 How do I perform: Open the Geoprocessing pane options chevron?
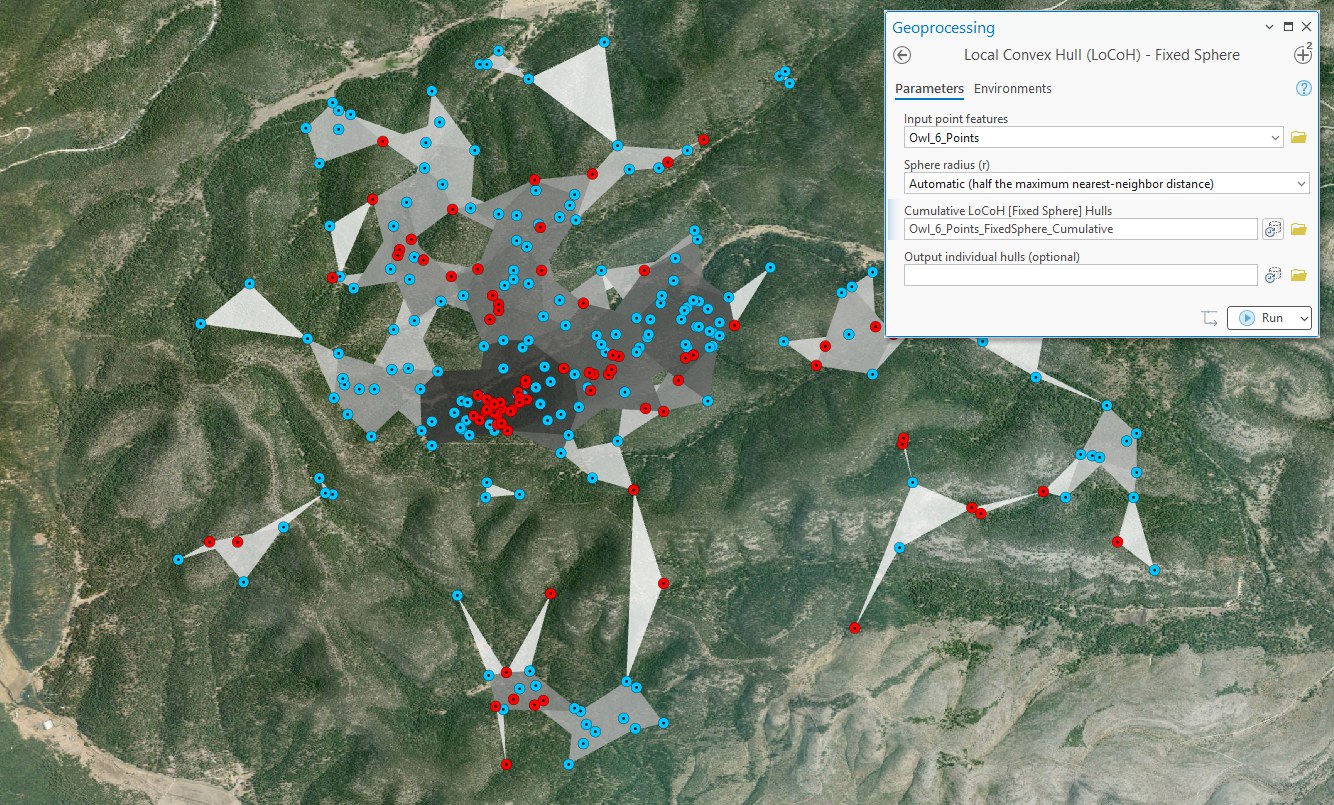(x=1269, y=27)
